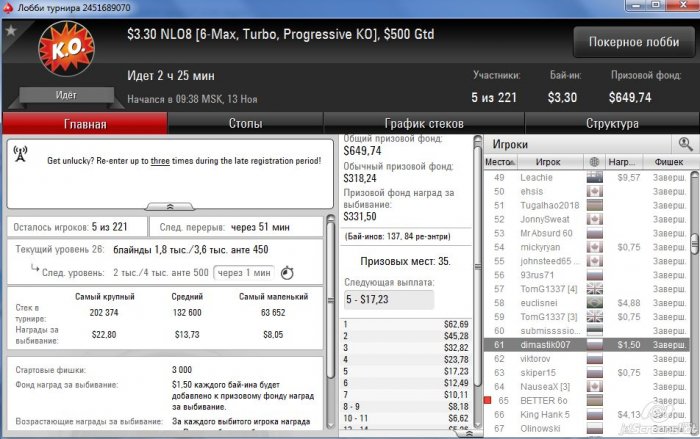This screenshot has height=439, width=700.
Task: Select player Tugalhao2018
Action: click(550, 205)
